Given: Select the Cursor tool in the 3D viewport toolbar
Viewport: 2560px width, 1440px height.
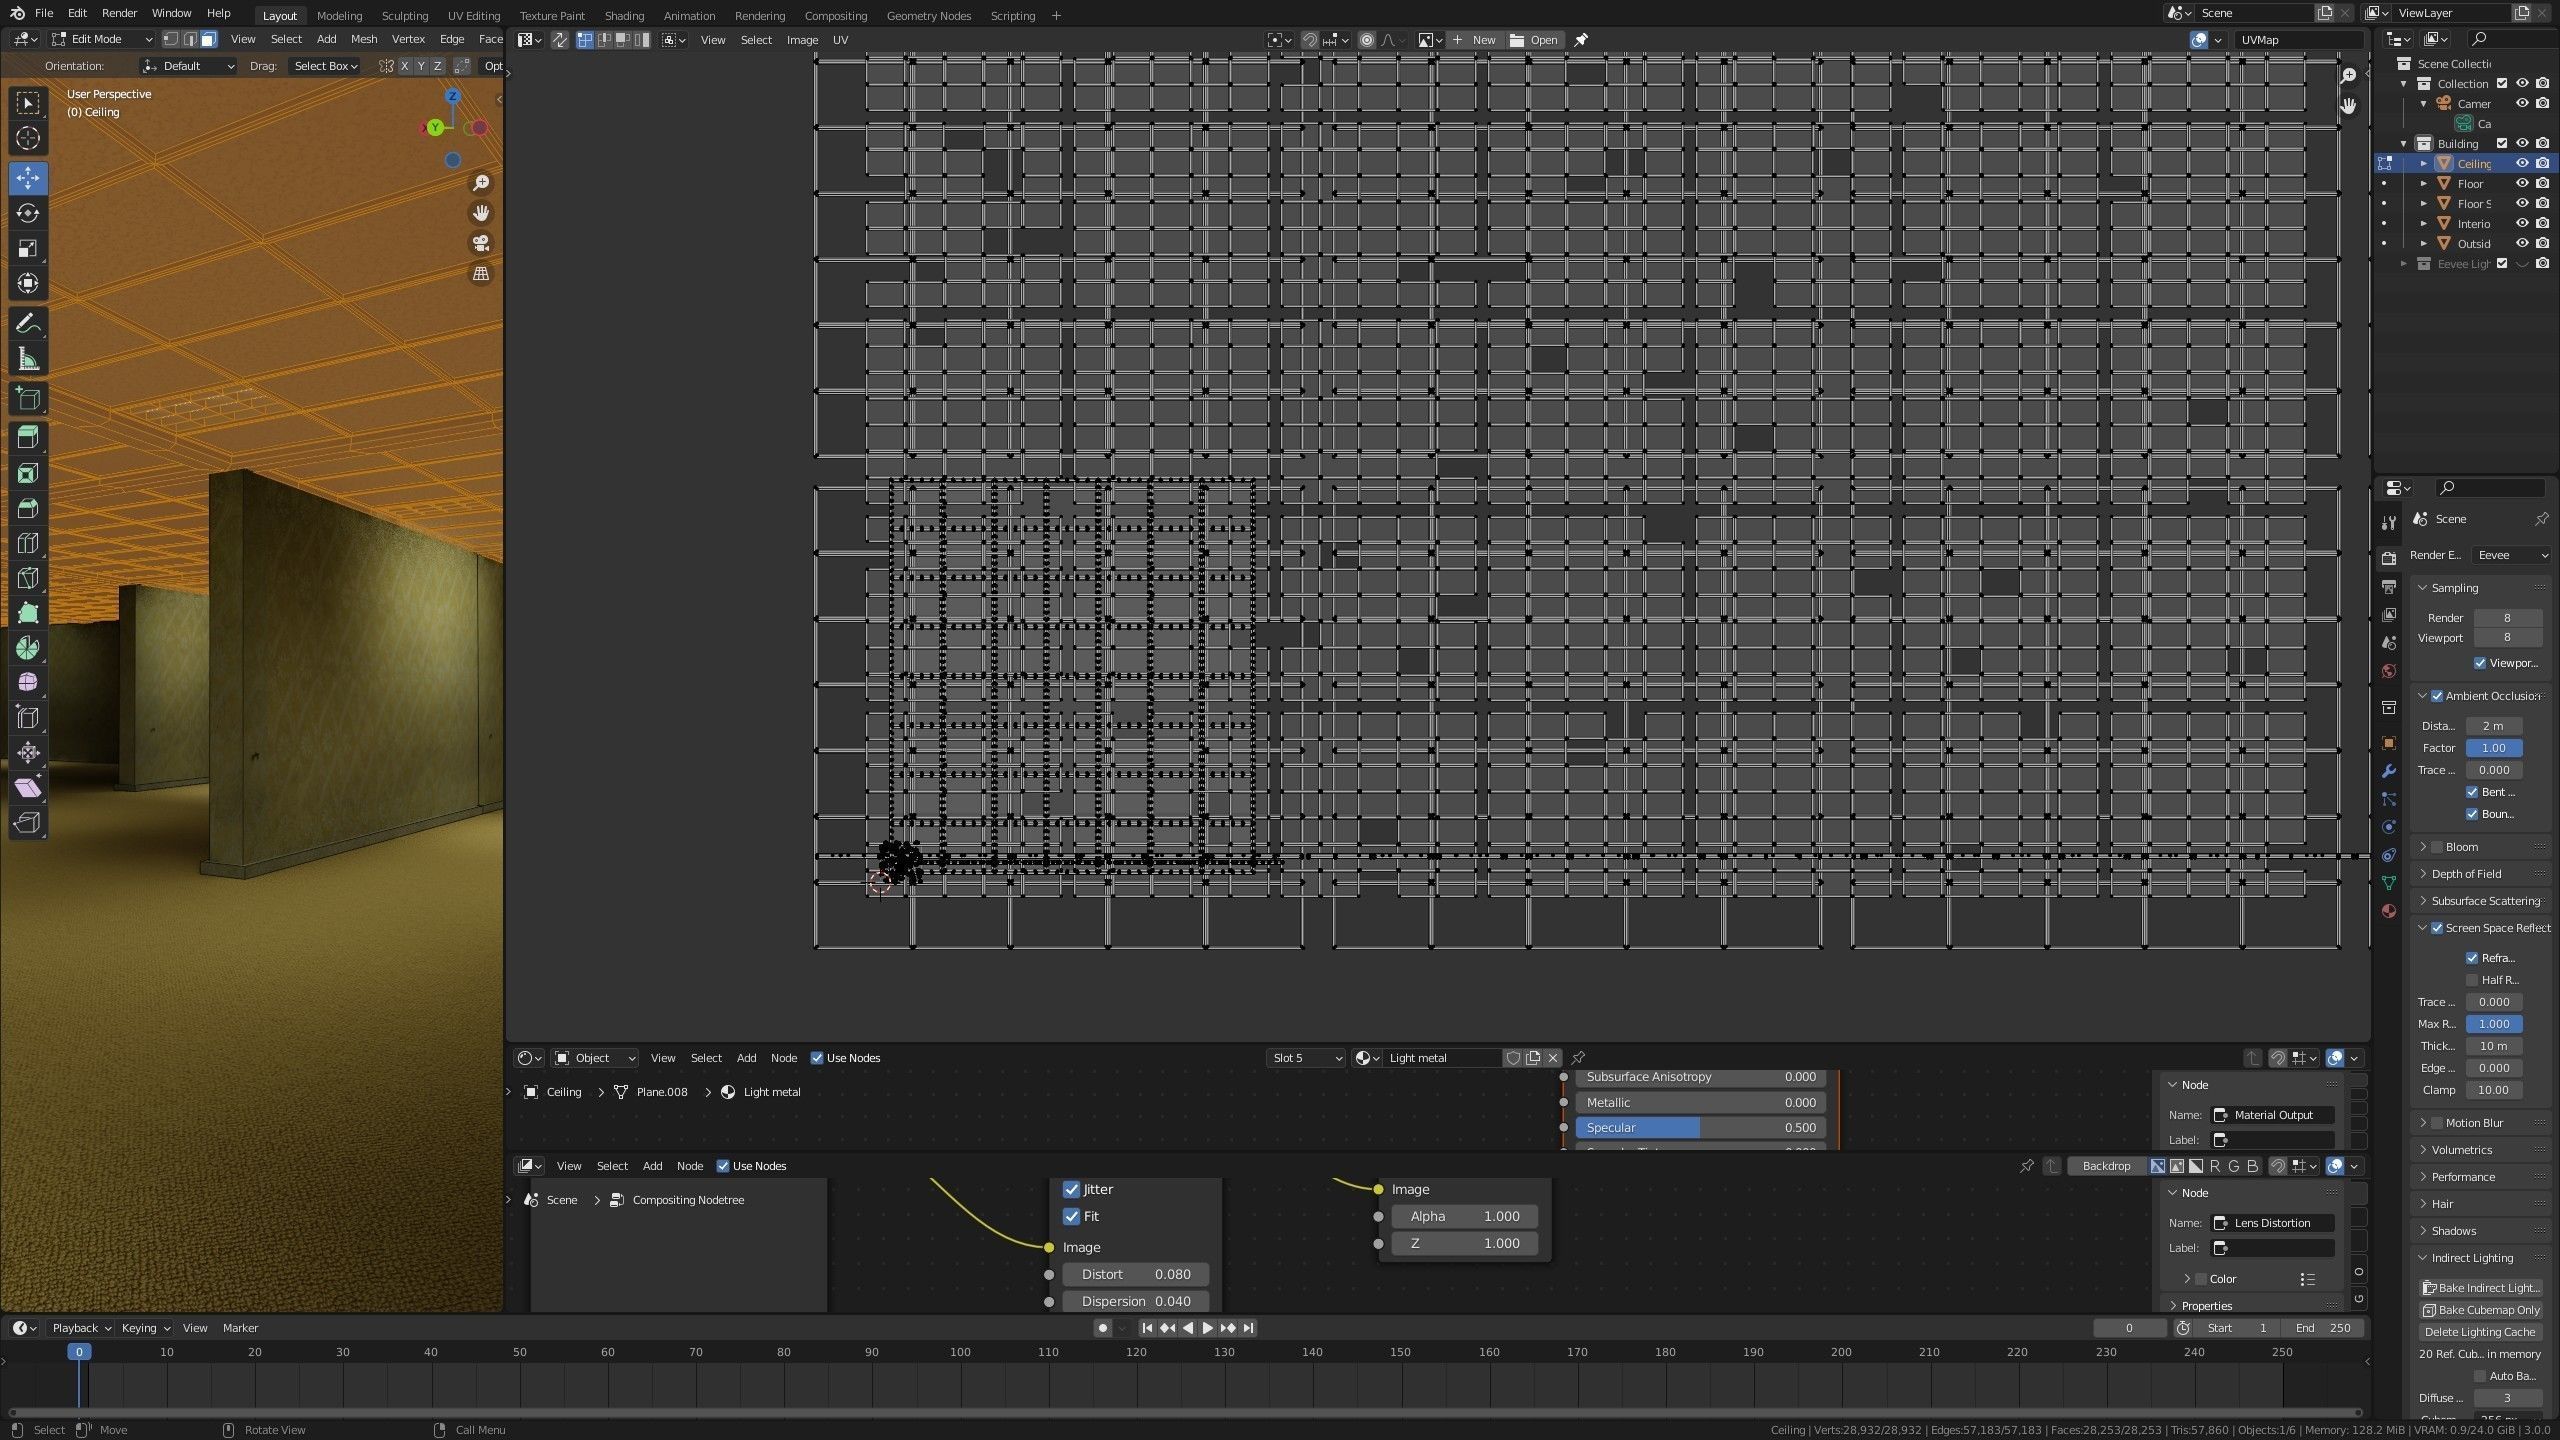Looking at the screenshot, I should (x=28, y=138).
